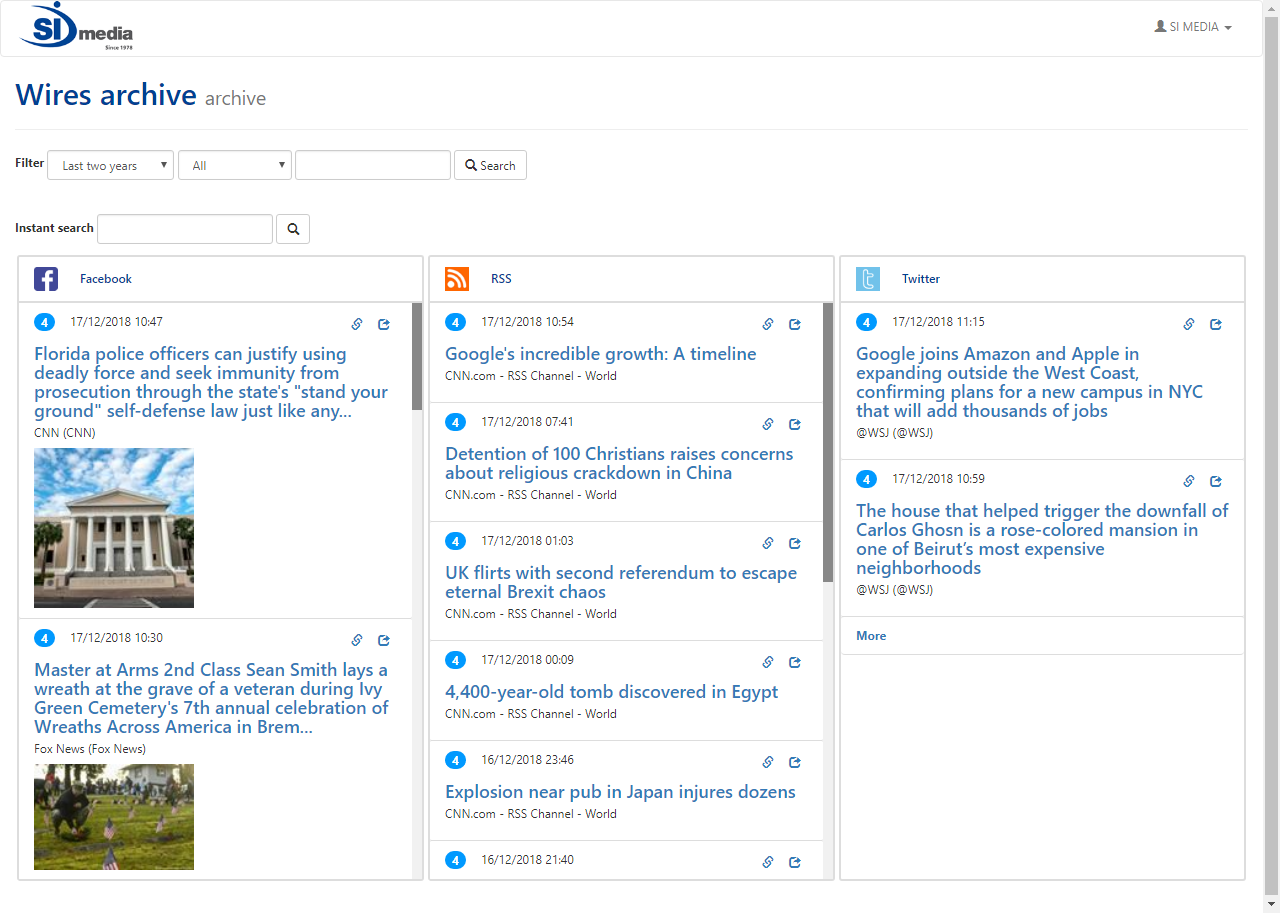1280x913 pixels.
Task: Click share icon for Google's incredible growth item
Action: pos(795,324)
